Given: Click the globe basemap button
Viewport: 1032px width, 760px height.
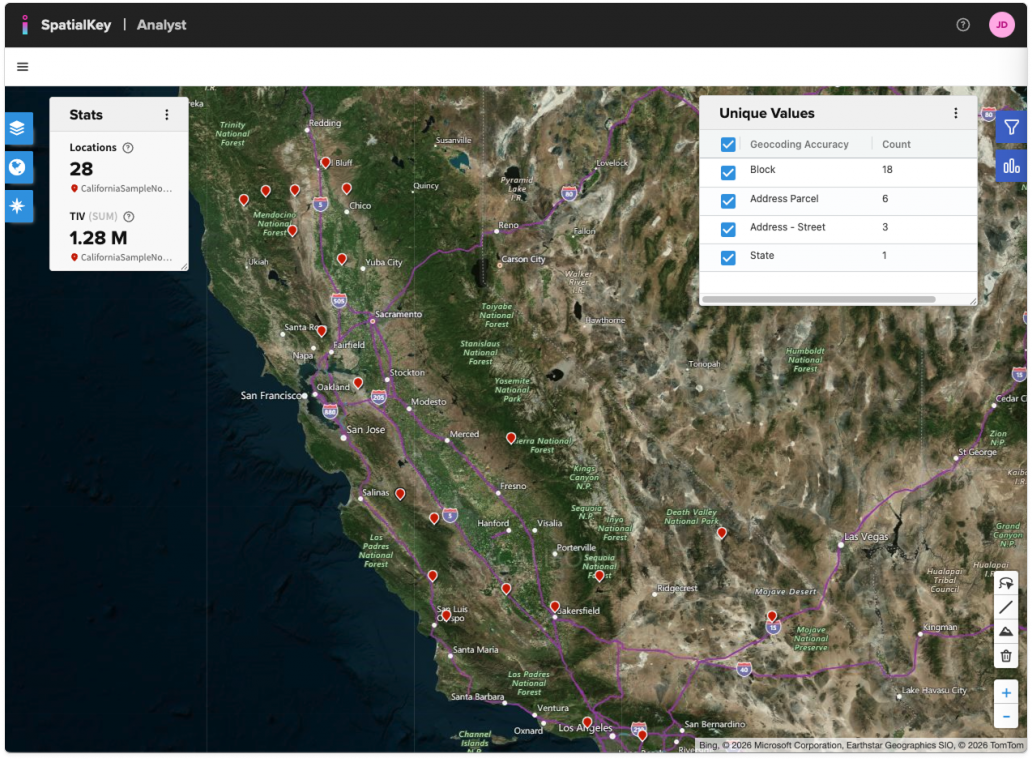Looking at the screenshot, I should [x=18, y=167].
